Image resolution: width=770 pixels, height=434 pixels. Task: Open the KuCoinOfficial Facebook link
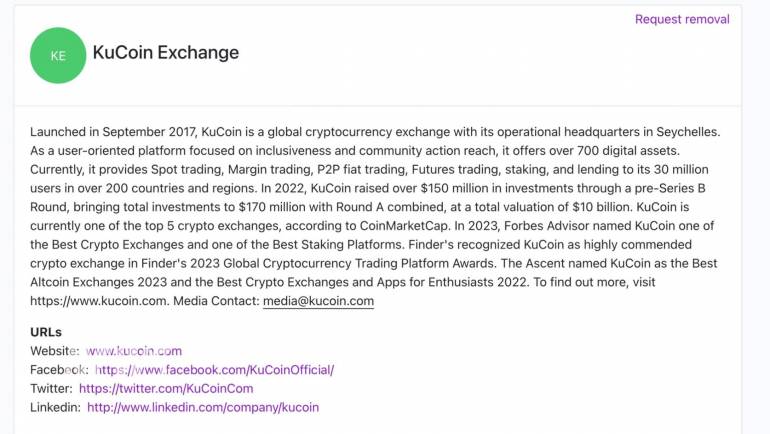coord(214,370)
